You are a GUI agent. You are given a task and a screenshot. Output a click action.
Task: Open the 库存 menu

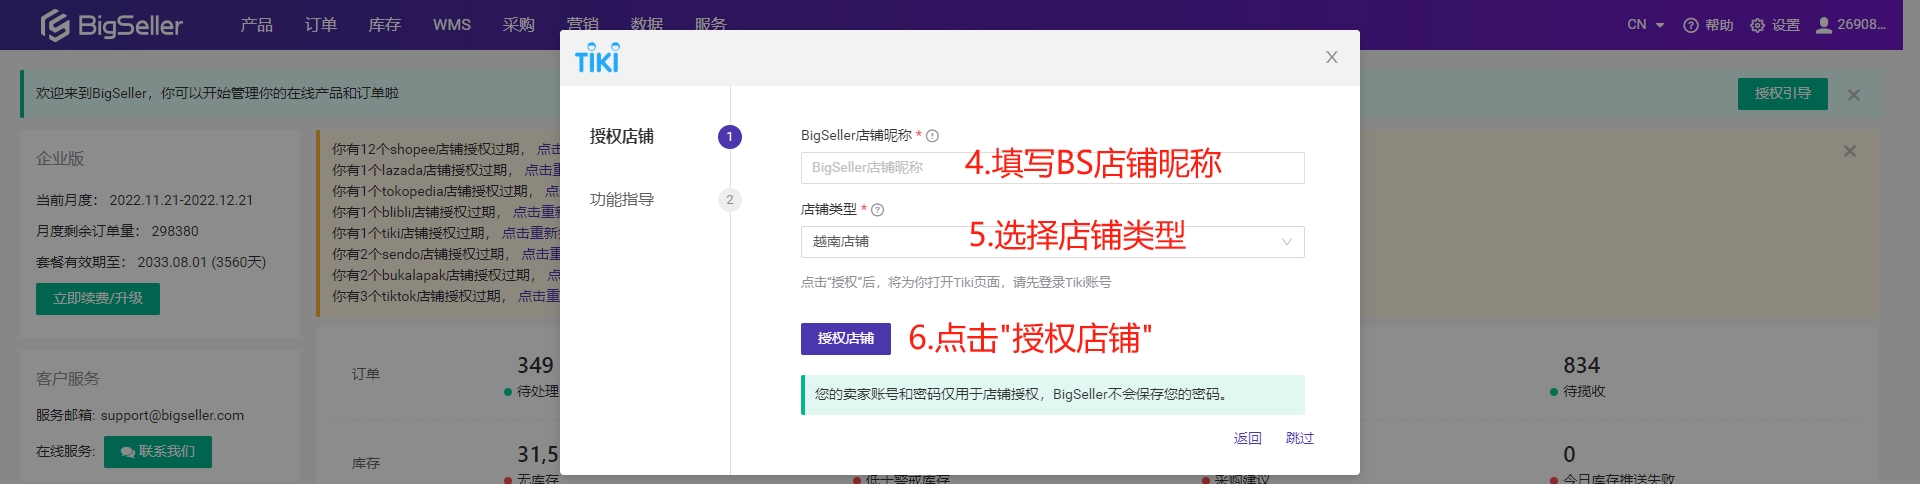tap(385, 25)
